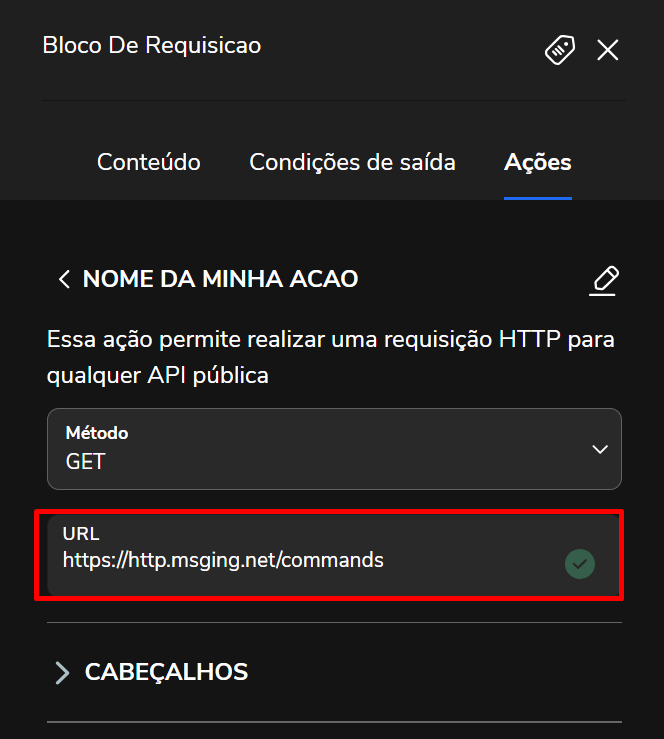The image size is (664, 739).
Task: Select the Ações tab
Action: (x=538, y=162)
